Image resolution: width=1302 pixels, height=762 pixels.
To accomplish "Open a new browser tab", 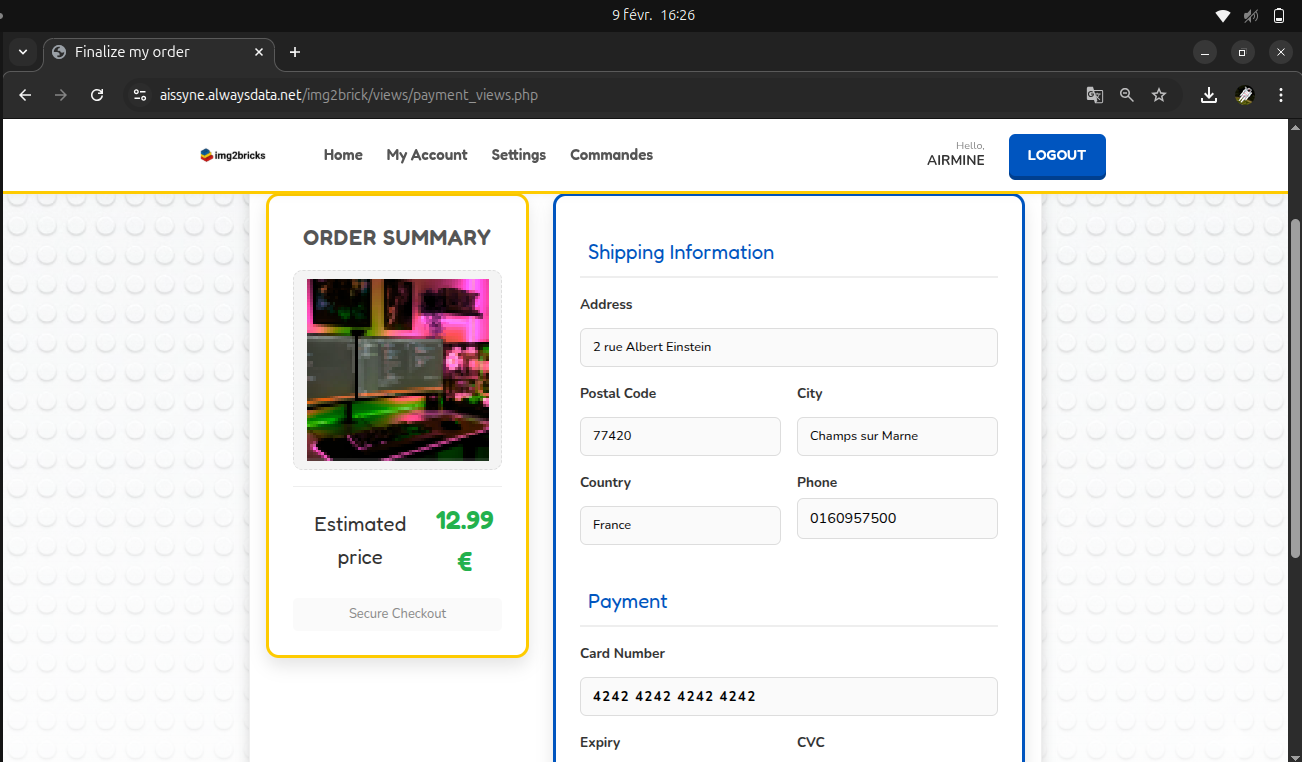I will (294, 52).
